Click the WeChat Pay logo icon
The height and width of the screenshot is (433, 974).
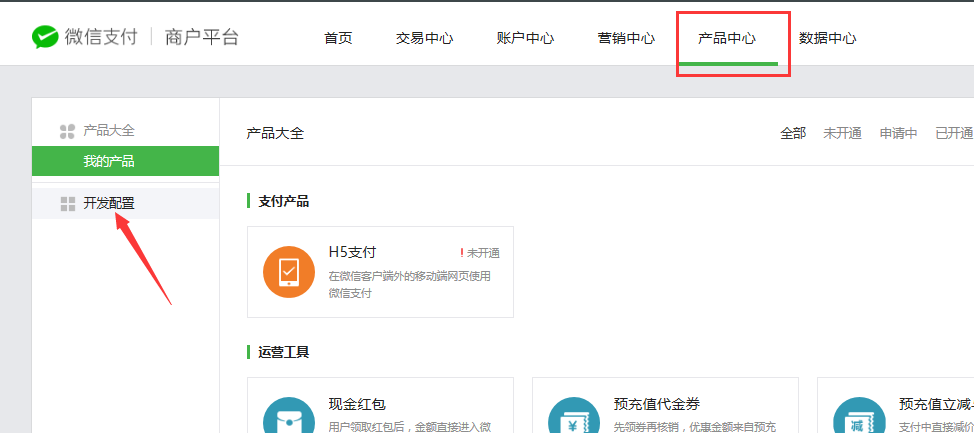click(x=45, y=38)
